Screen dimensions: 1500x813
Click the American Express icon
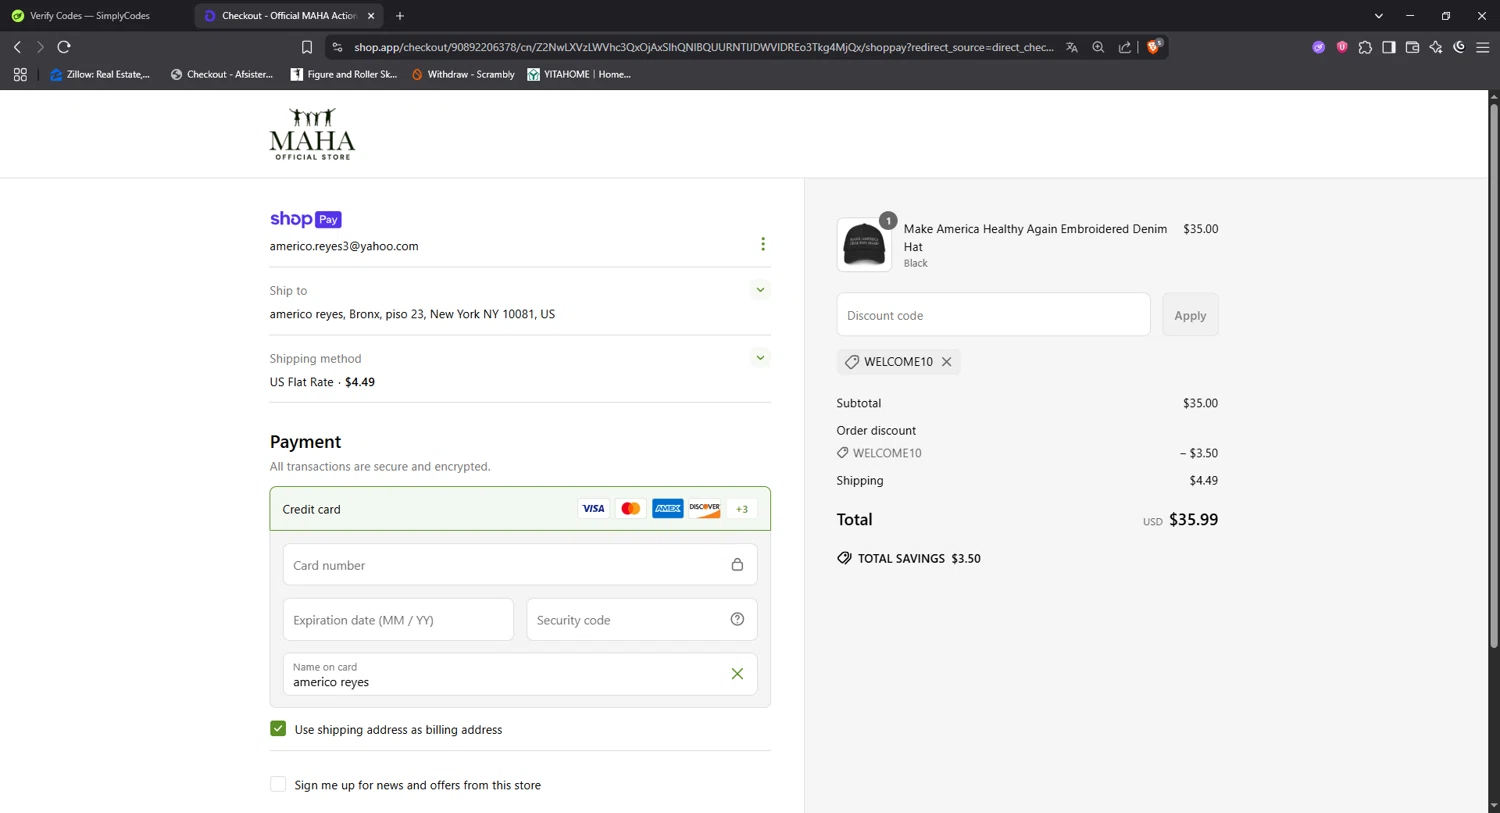point(667,509)
